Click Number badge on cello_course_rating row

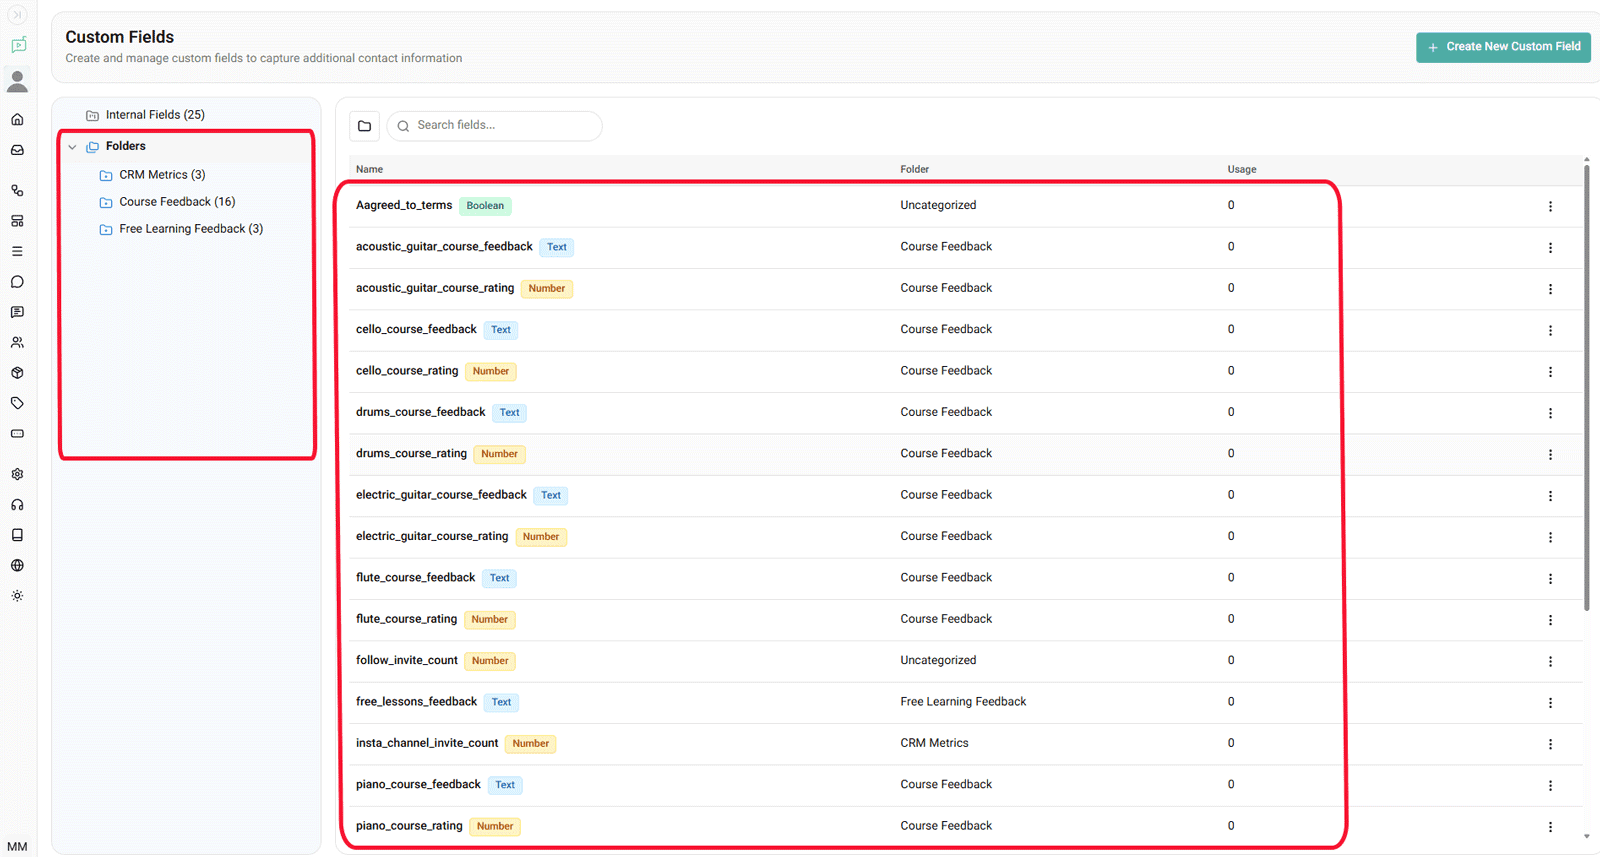click(x=491, y=371)
